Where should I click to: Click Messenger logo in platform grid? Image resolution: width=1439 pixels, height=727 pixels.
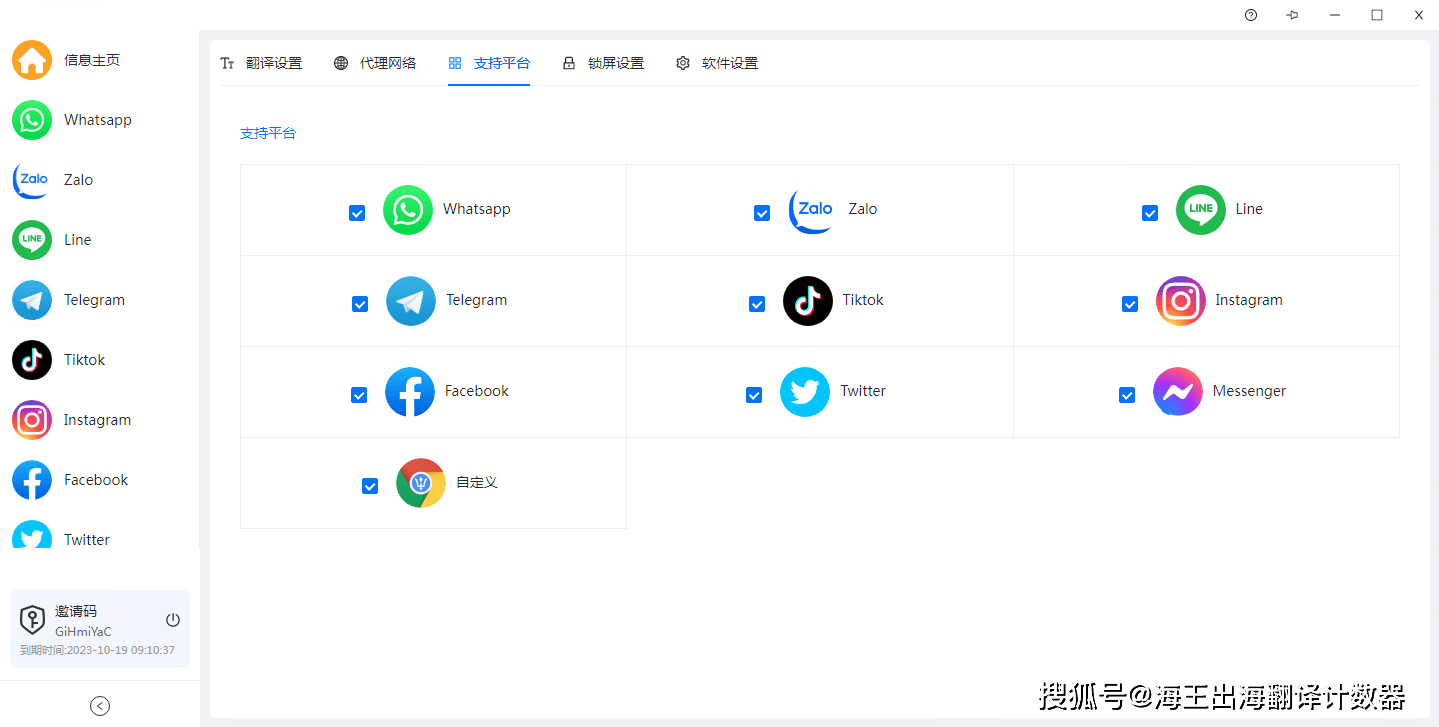click(x=1178, y=392)
